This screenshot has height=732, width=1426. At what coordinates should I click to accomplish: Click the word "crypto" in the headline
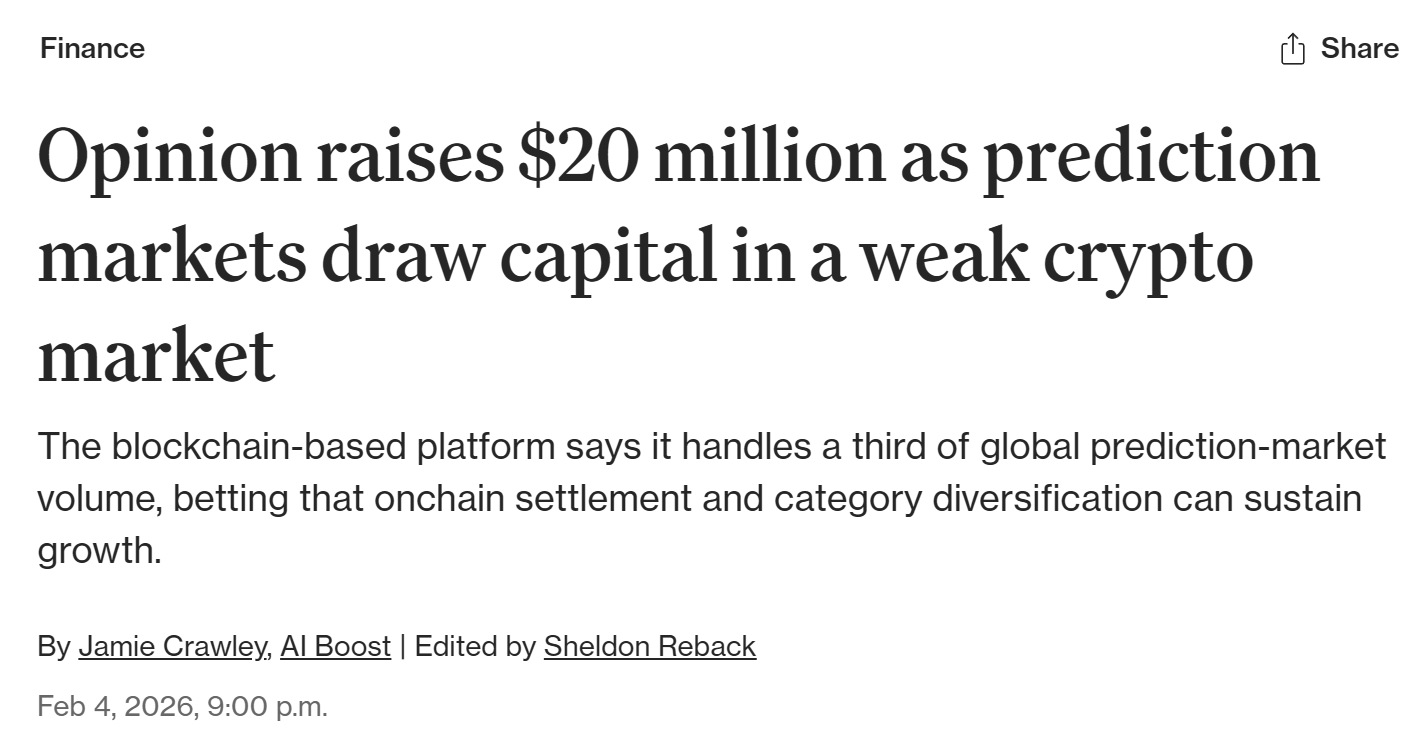(1148, 257)
